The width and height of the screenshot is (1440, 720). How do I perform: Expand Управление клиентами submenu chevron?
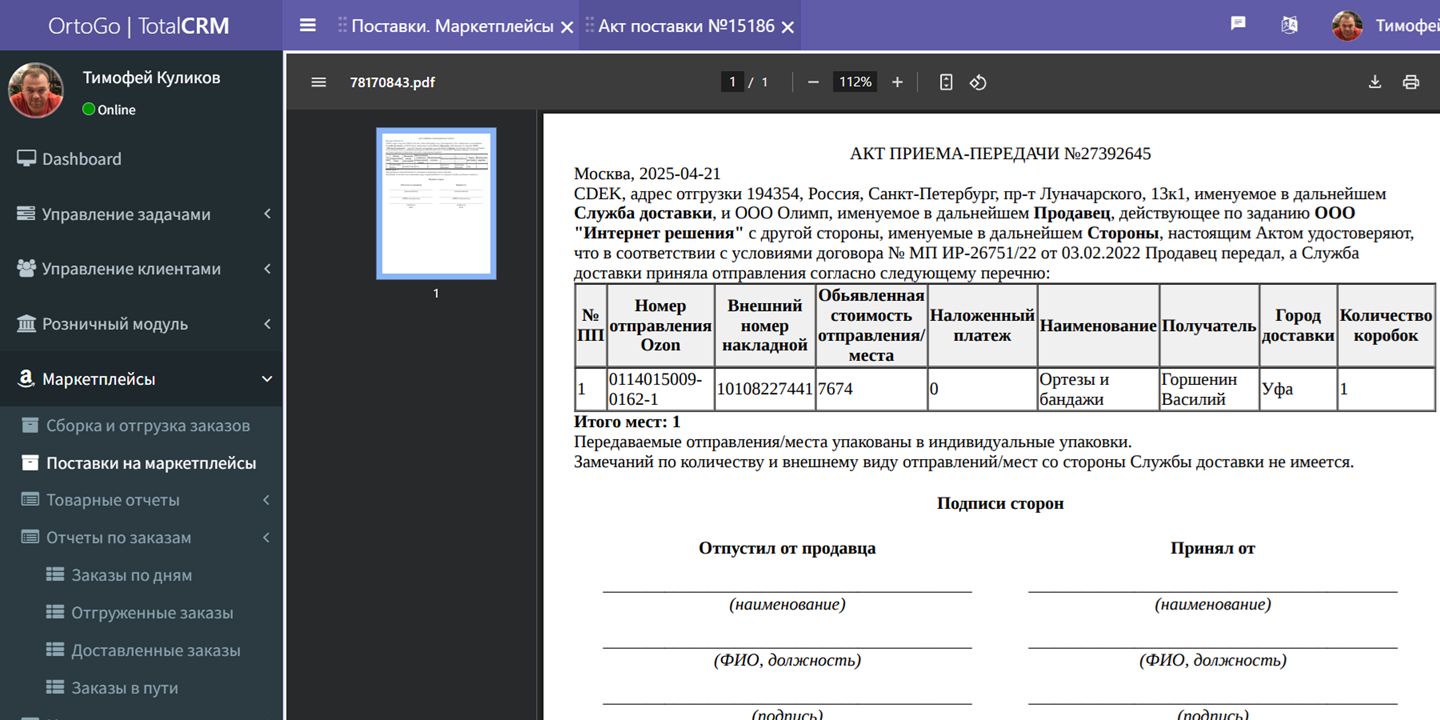point(268,269)
